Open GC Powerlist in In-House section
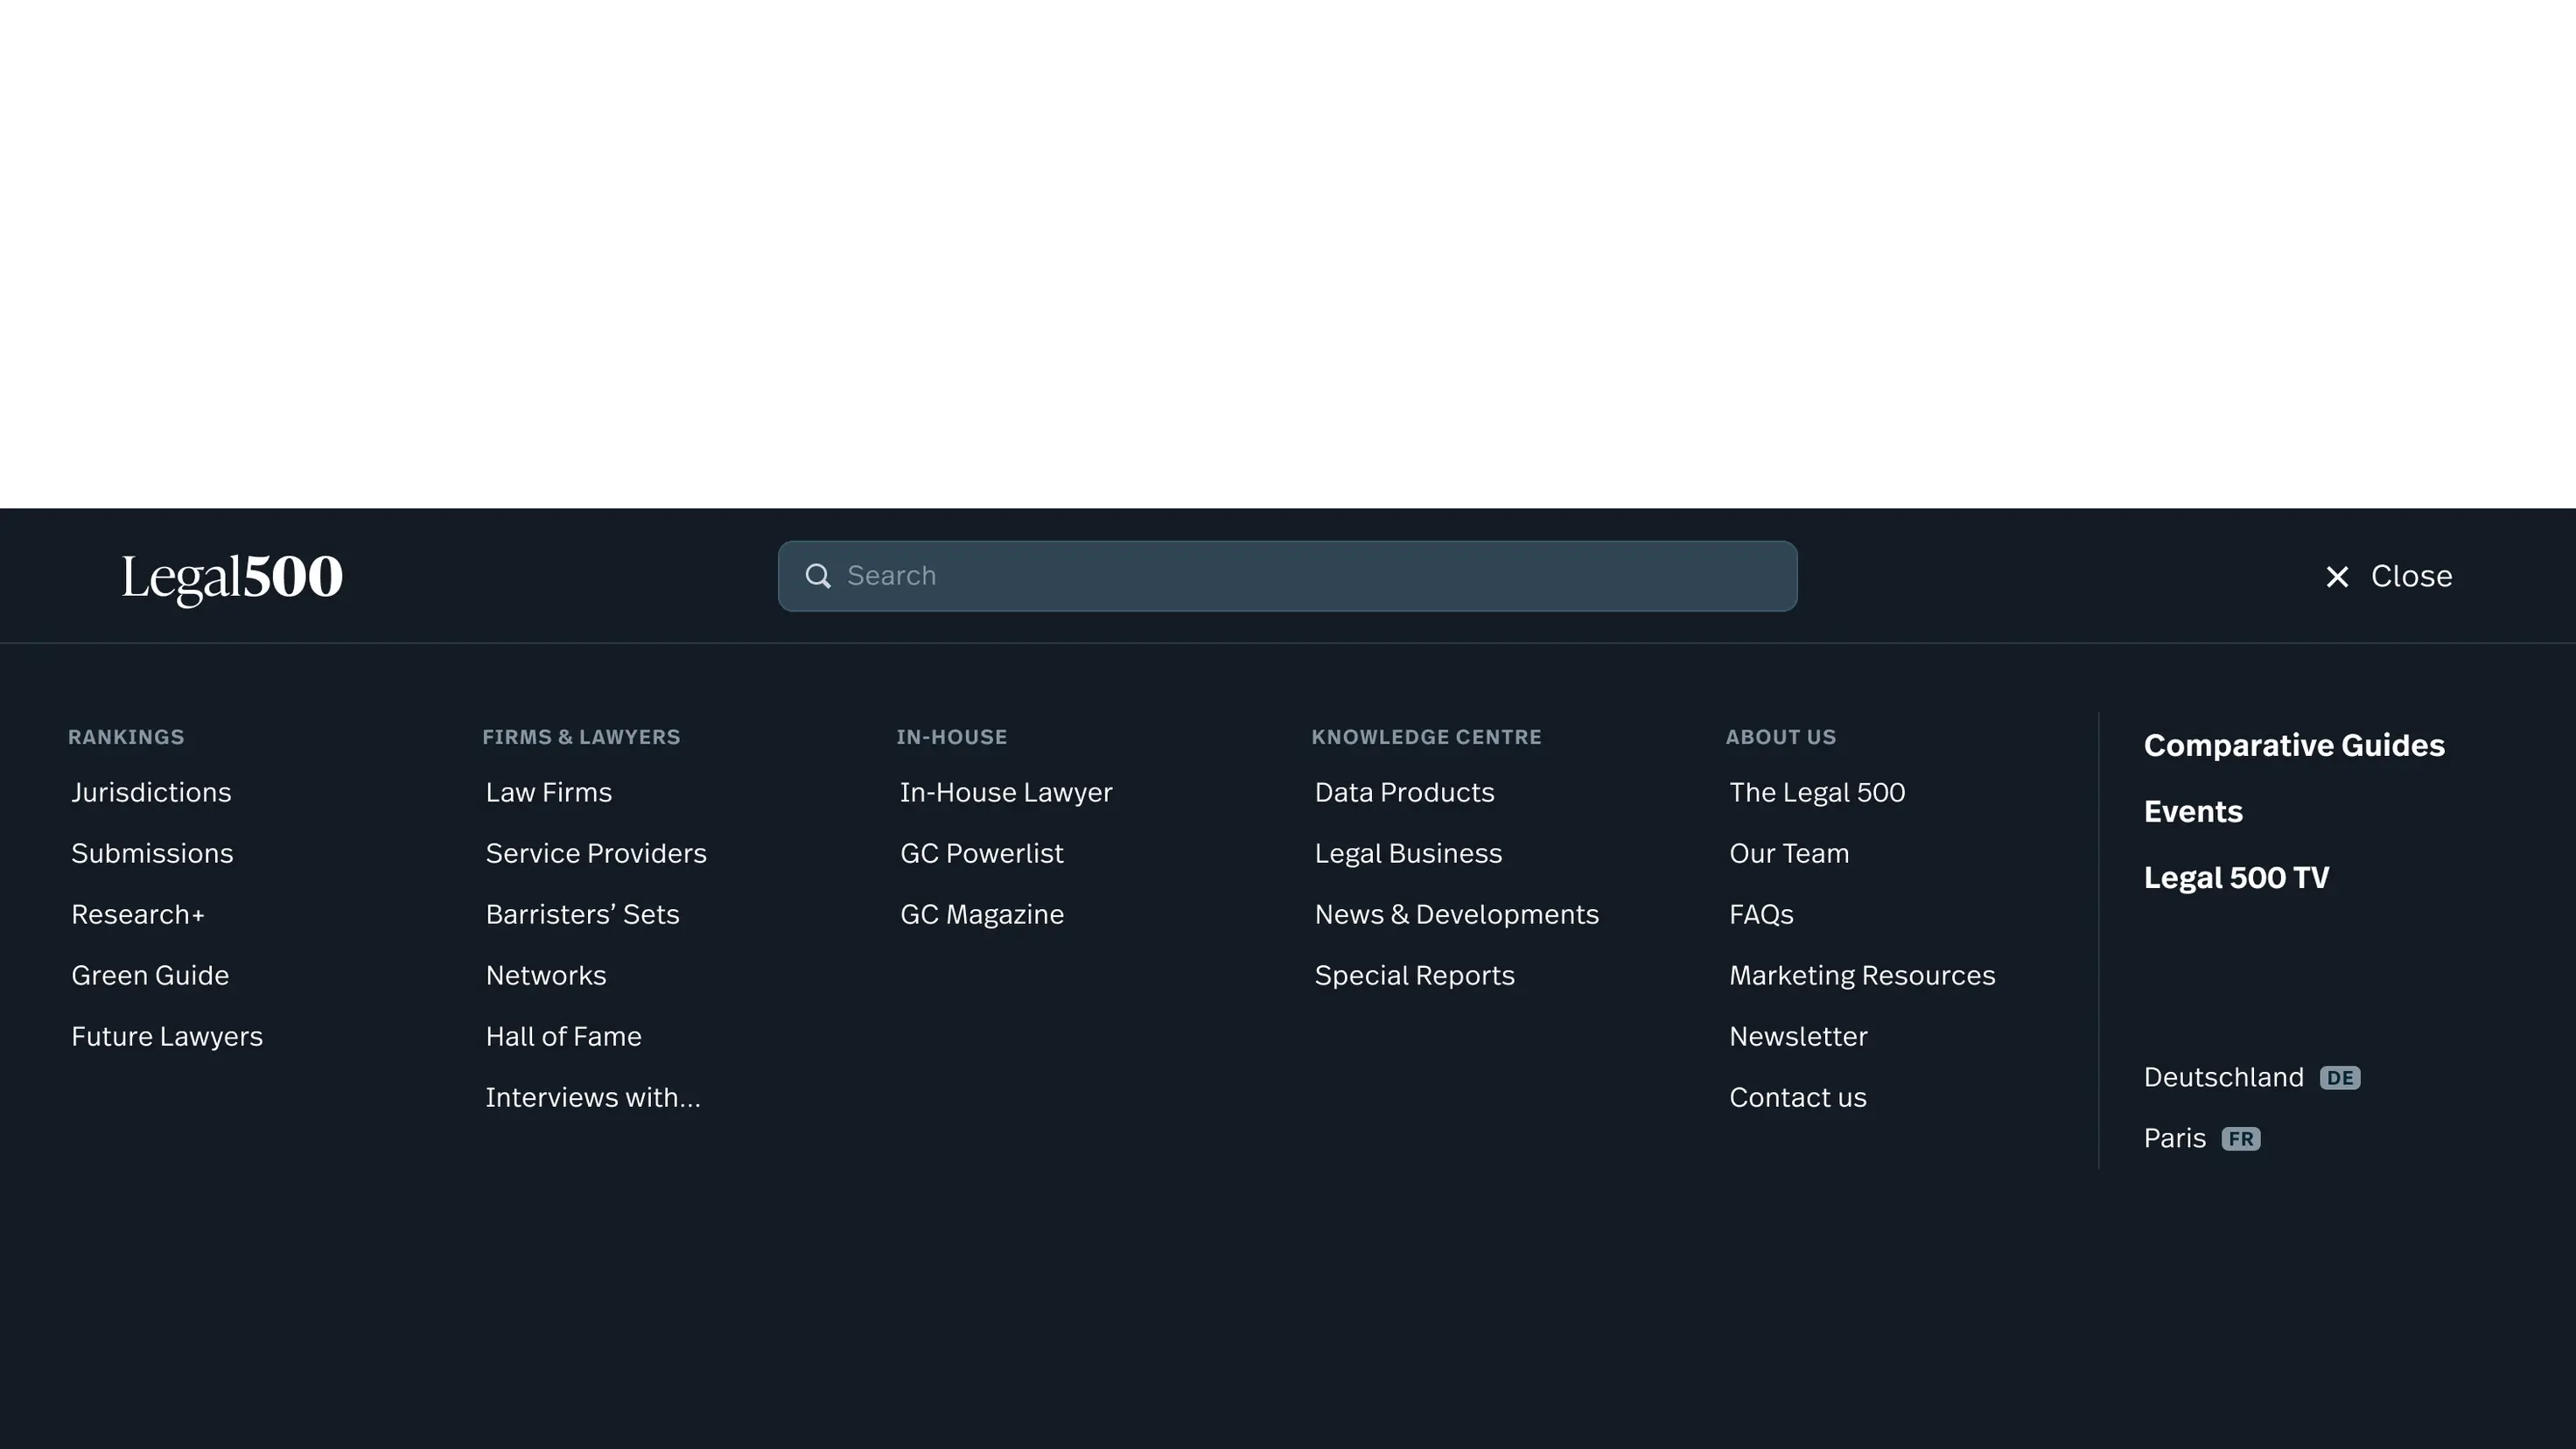The width and height of the screenshot is (2576, 1449). coord(981,854)
